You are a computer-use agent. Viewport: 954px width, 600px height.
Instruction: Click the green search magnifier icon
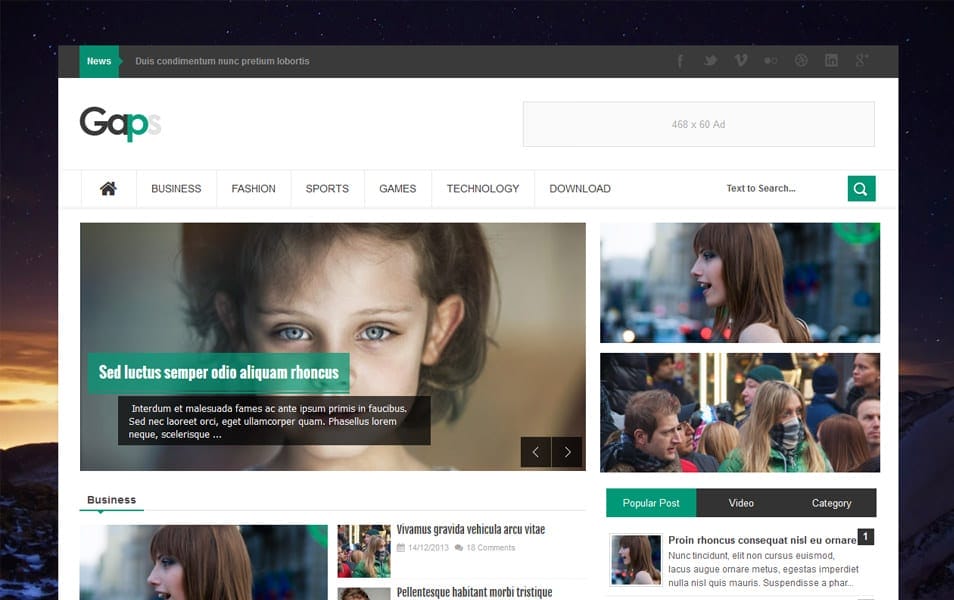(860, 188)
